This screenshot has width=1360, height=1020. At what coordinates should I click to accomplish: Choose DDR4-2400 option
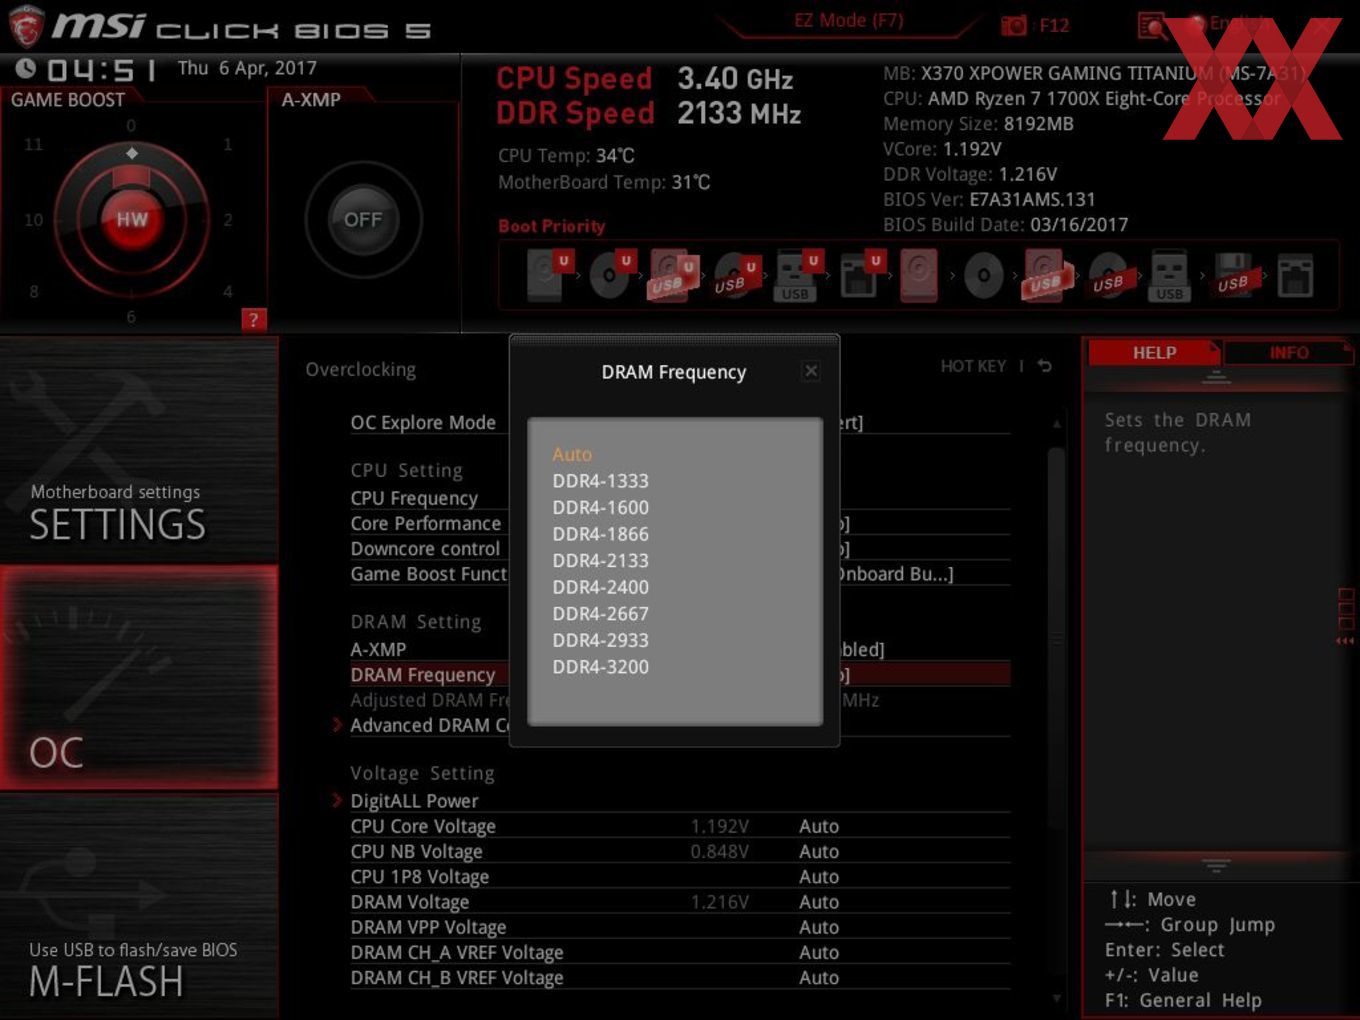coord(601,587)
